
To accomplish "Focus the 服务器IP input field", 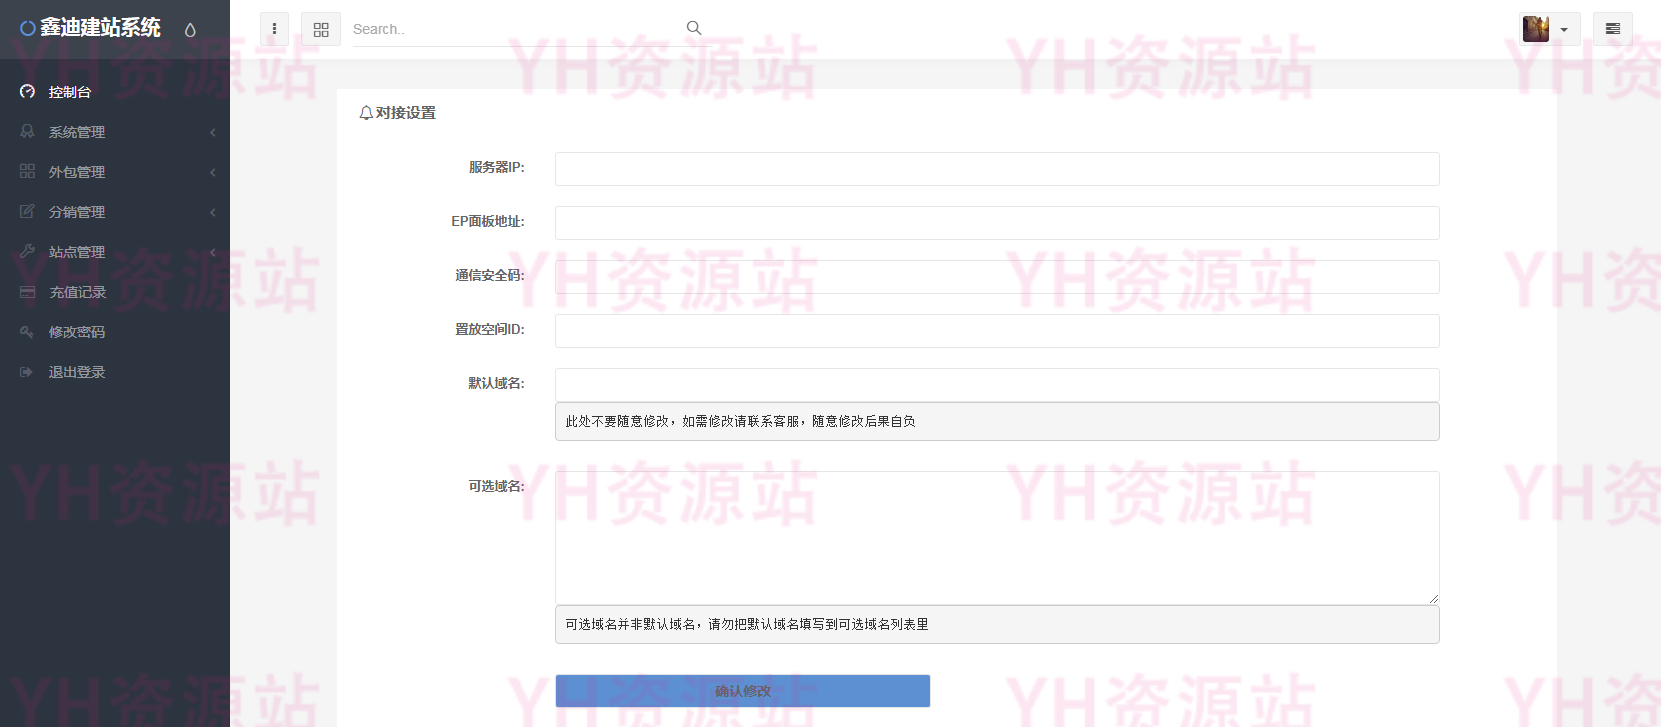I will 996,169.
